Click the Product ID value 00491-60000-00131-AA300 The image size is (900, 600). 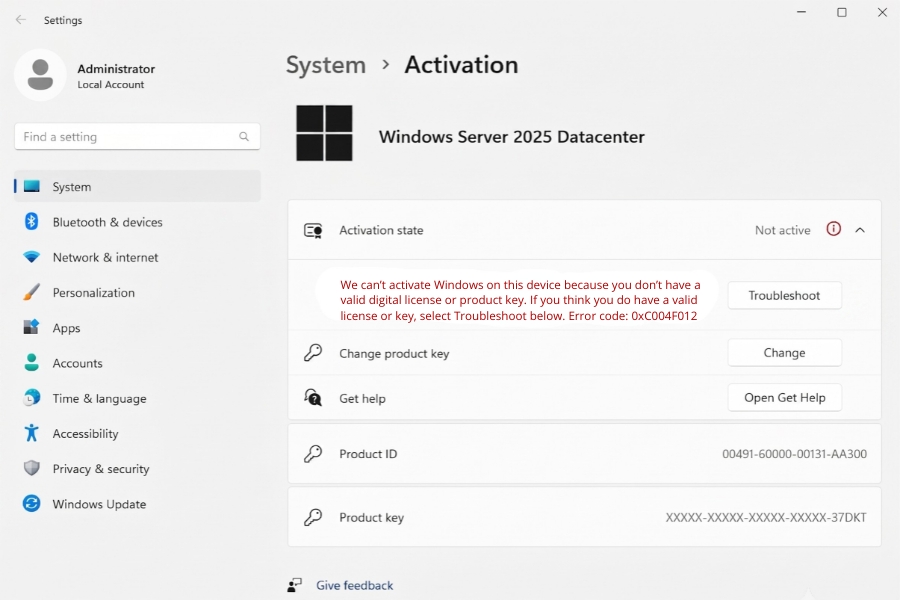(794, 454)
